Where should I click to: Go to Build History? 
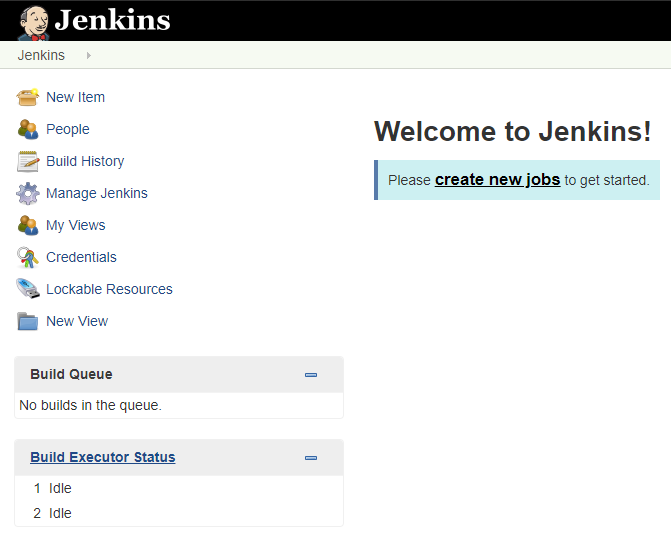click(x=85, y=161)
